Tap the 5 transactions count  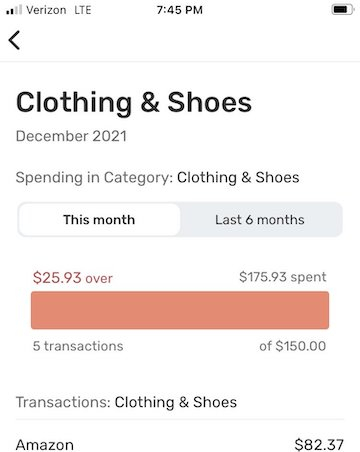pyautogui.click(x=78, y=346)
